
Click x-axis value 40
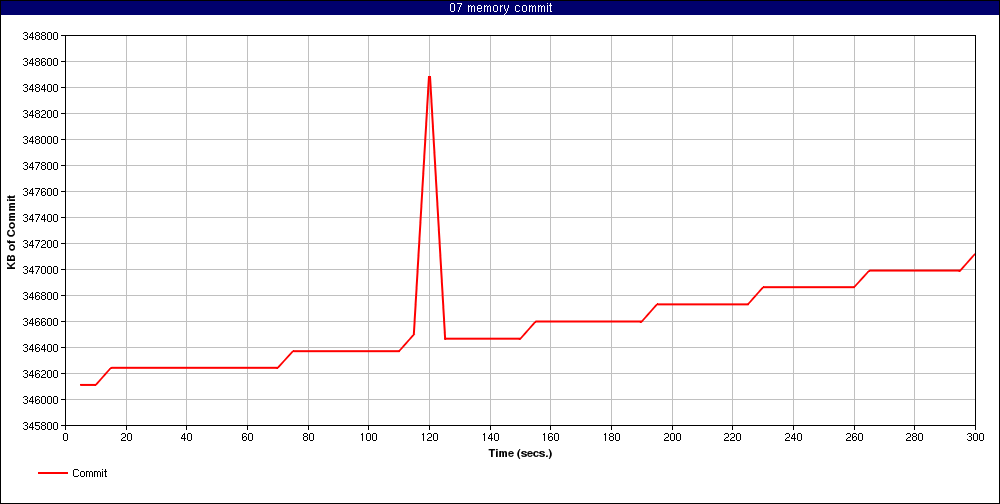click(186, 437)
